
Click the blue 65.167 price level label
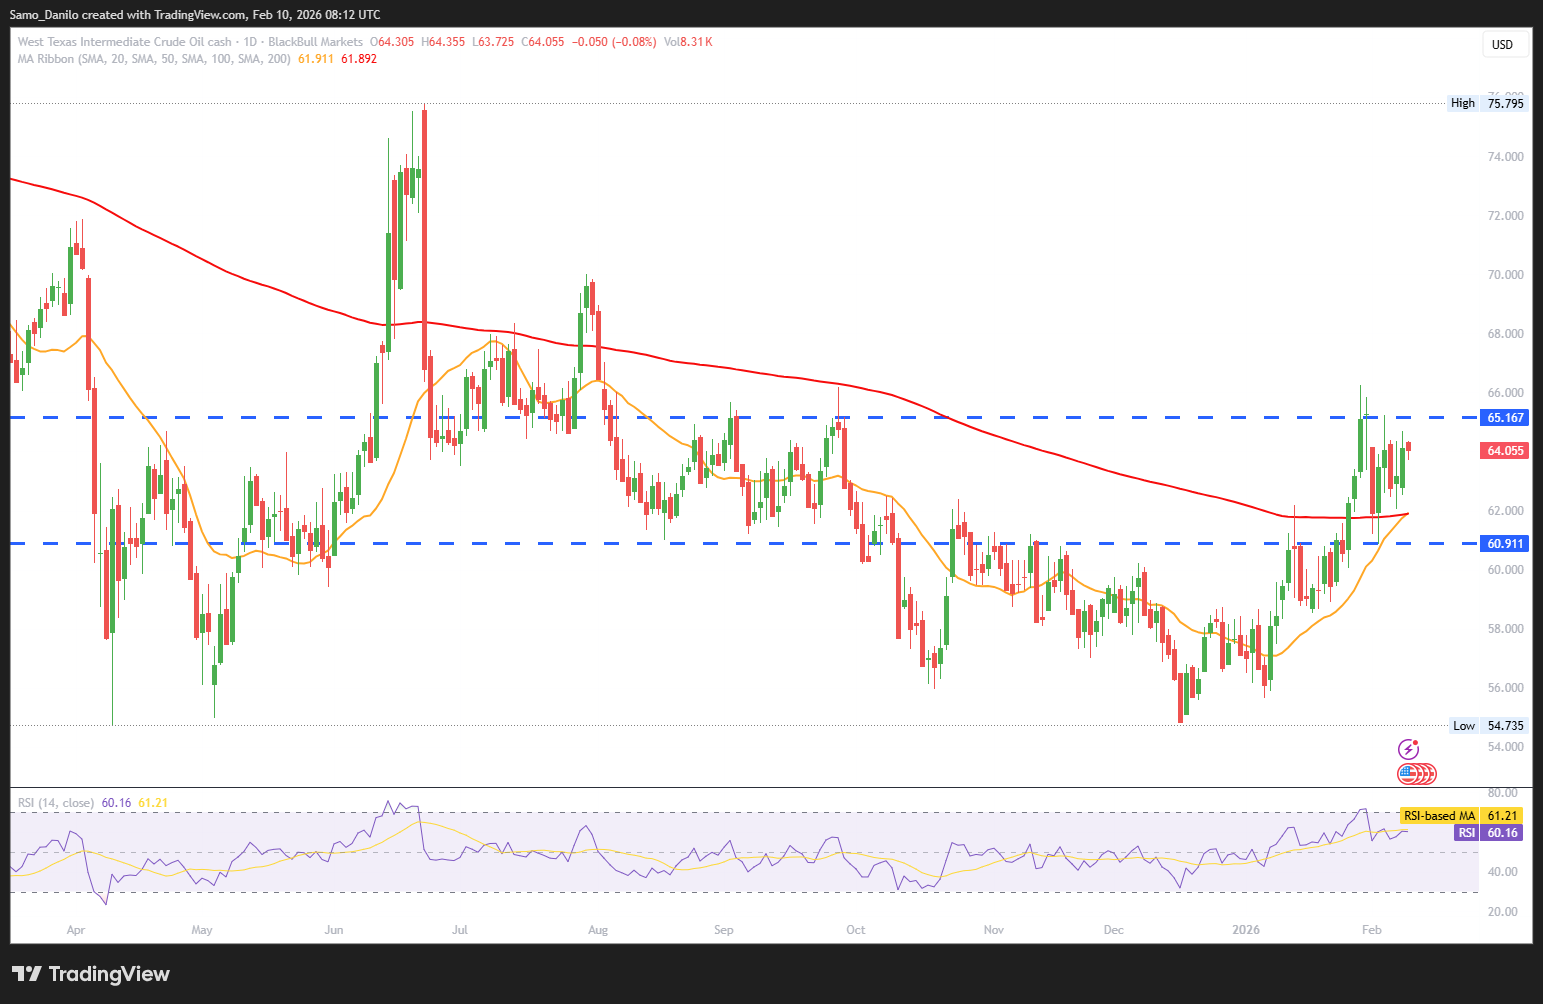(x=1504, y=418)
